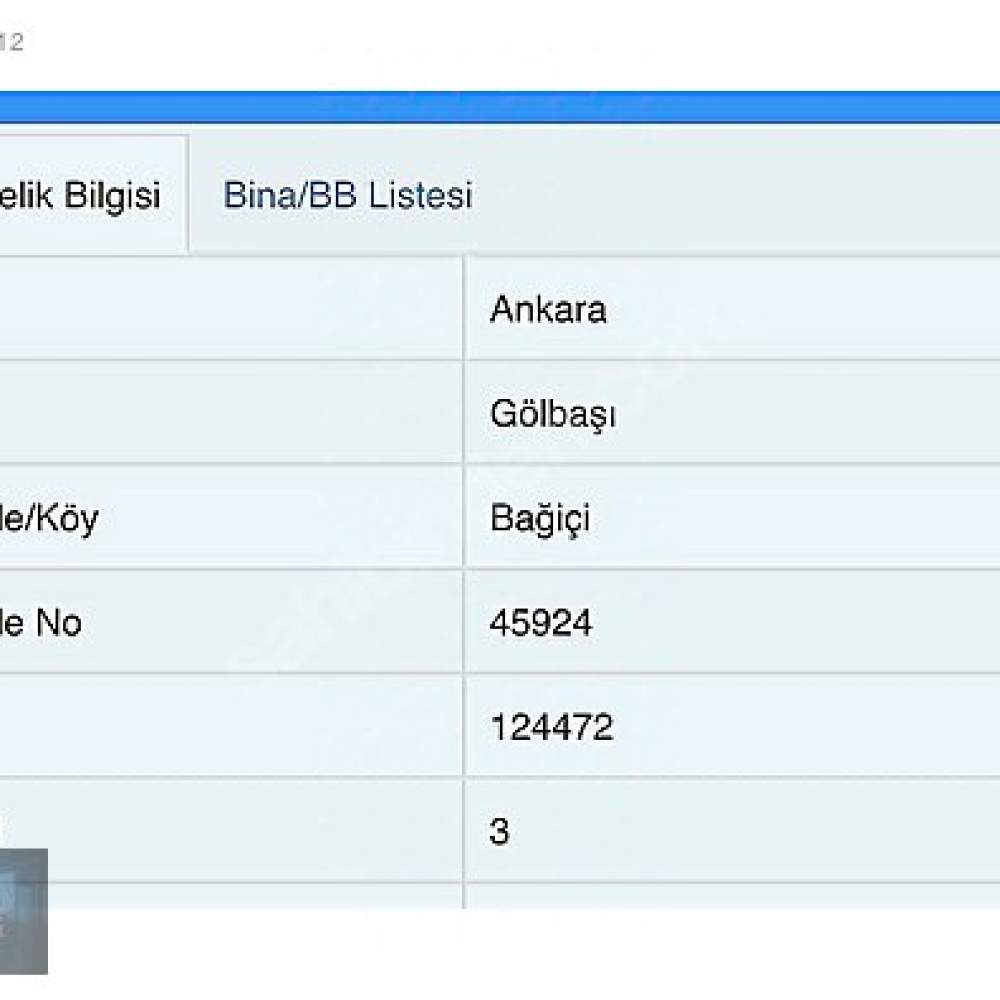
Task: Select the Gölbaşı district value
Action: tap(552, 414)
